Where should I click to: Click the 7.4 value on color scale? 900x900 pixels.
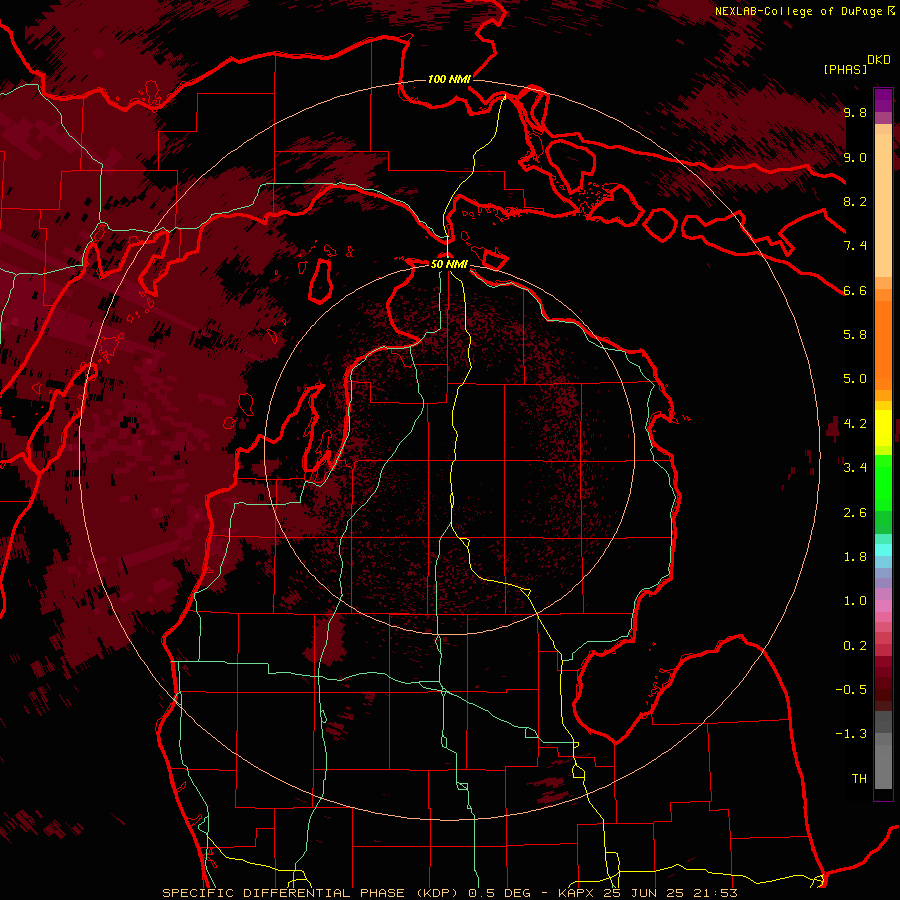click(x=855, y=246)
